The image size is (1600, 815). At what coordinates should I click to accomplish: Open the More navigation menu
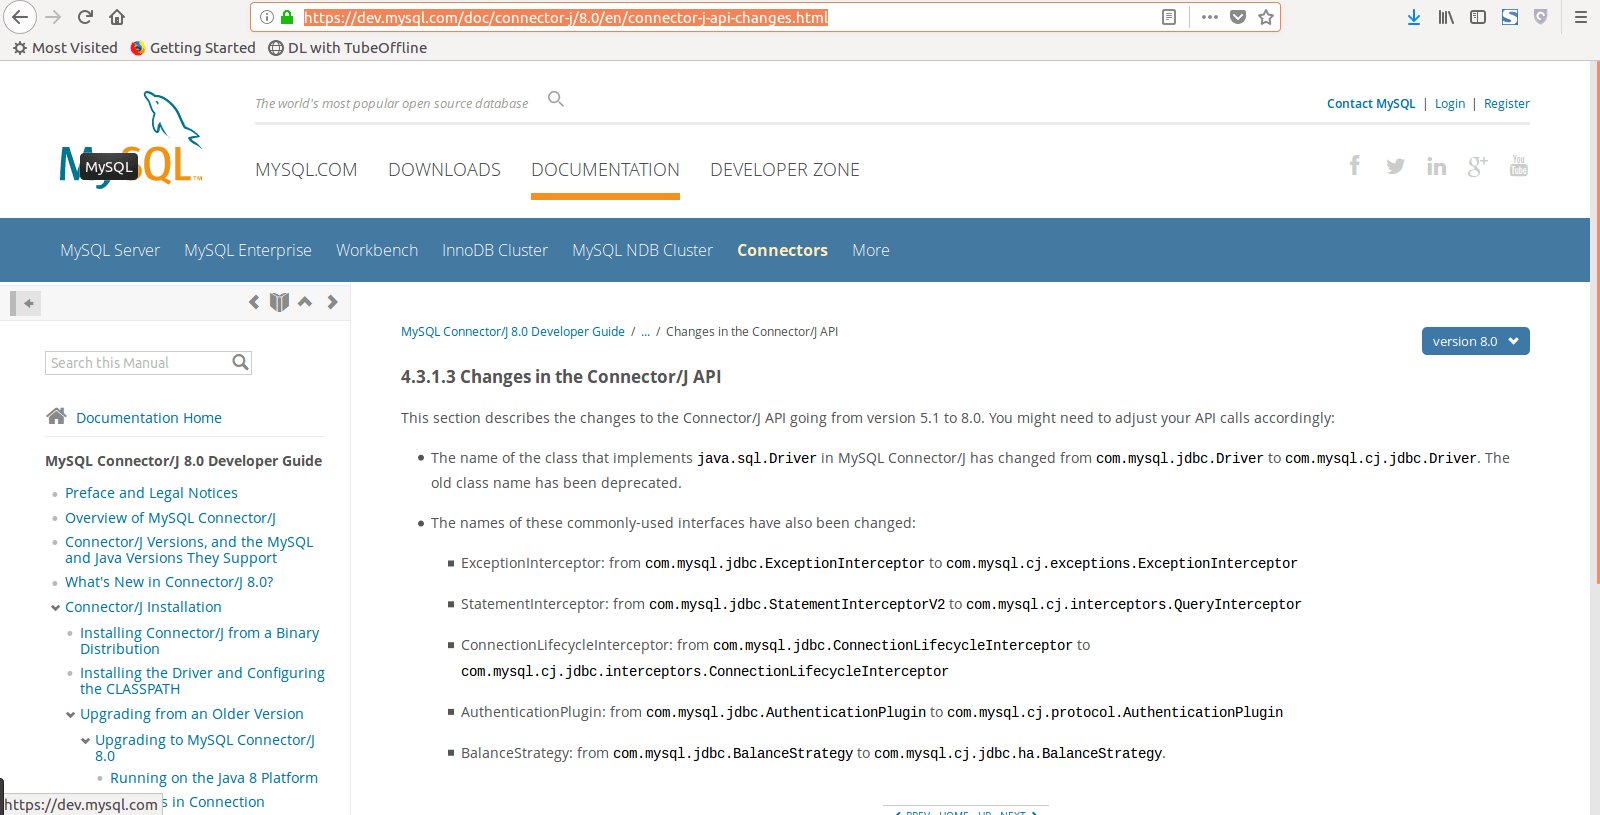coord(870,250)
